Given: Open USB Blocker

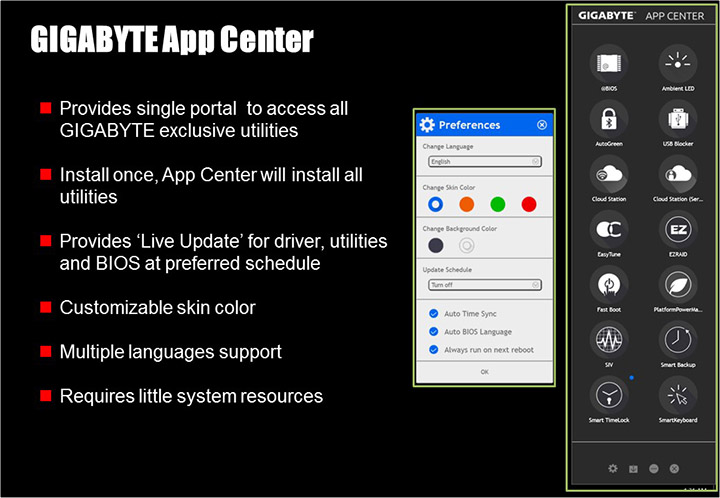Looking at the screenshot, I should [x=678, y=119].
